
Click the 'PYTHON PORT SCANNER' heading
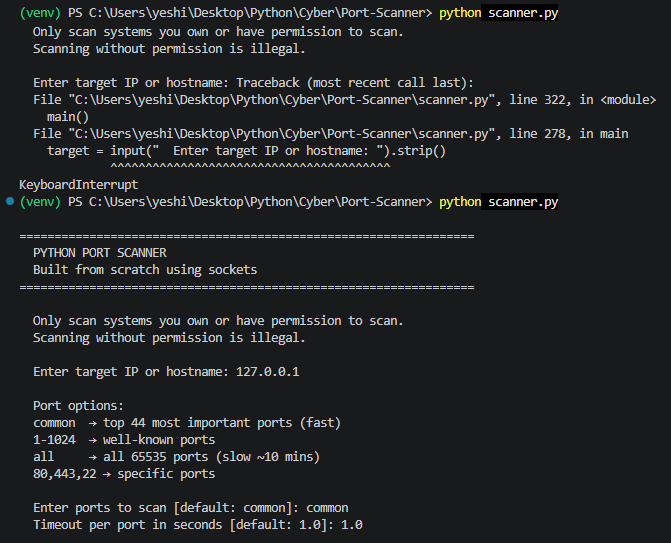click(x=100, y=253)
